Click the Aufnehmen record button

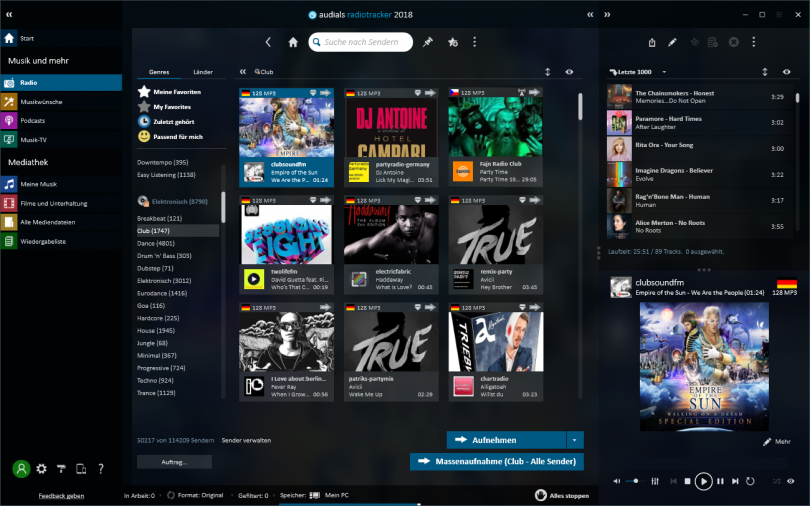[x=506, y=440]
